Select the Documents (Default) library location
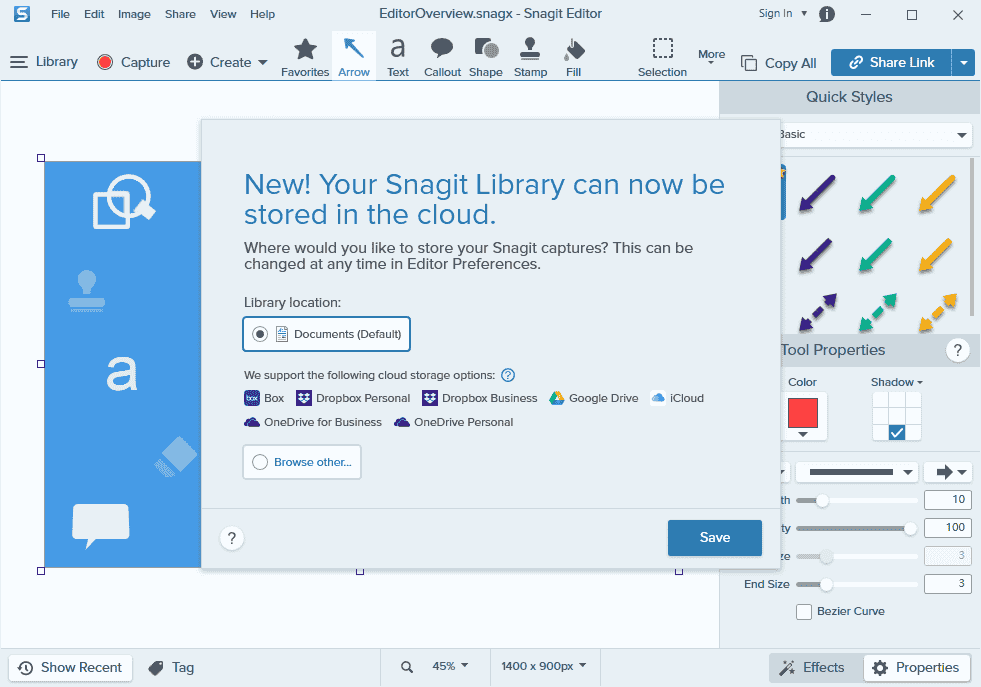Screen dimensions: 981x687 point(258,334)
